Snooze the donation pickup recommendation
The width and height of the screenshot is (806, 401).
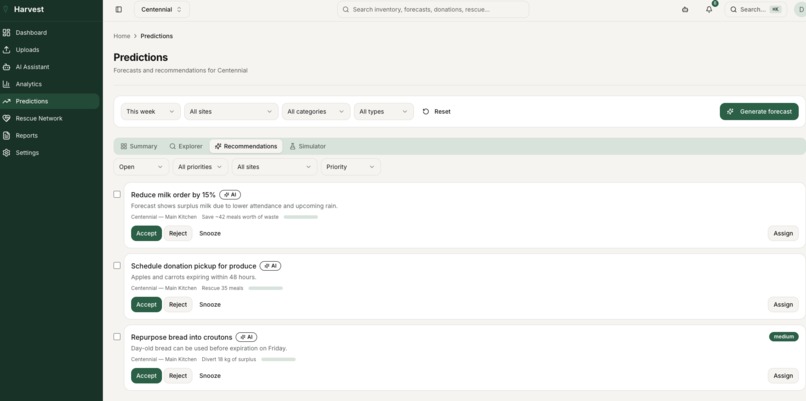(210, 304)
